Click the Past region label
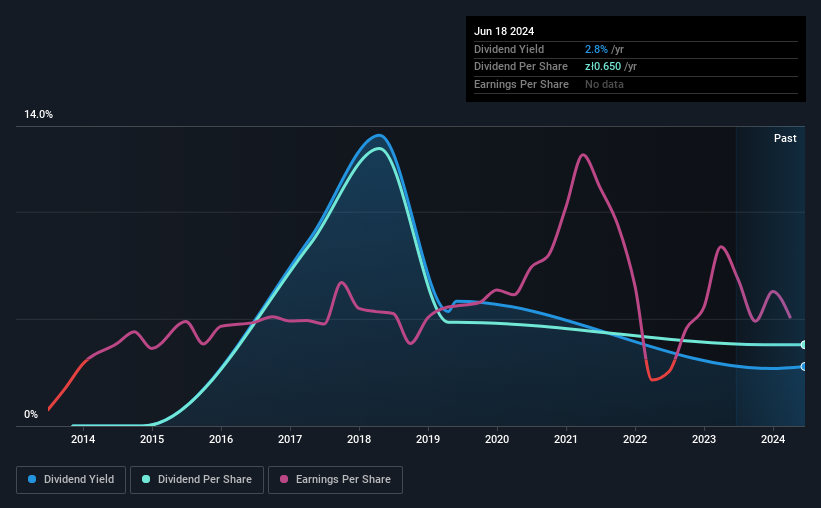Screen dimensions: 821x508 (785, 138)
